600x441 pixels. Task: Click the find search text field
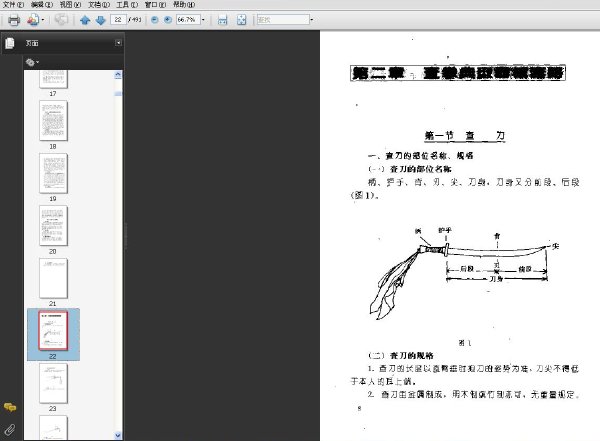pos(283,20)
